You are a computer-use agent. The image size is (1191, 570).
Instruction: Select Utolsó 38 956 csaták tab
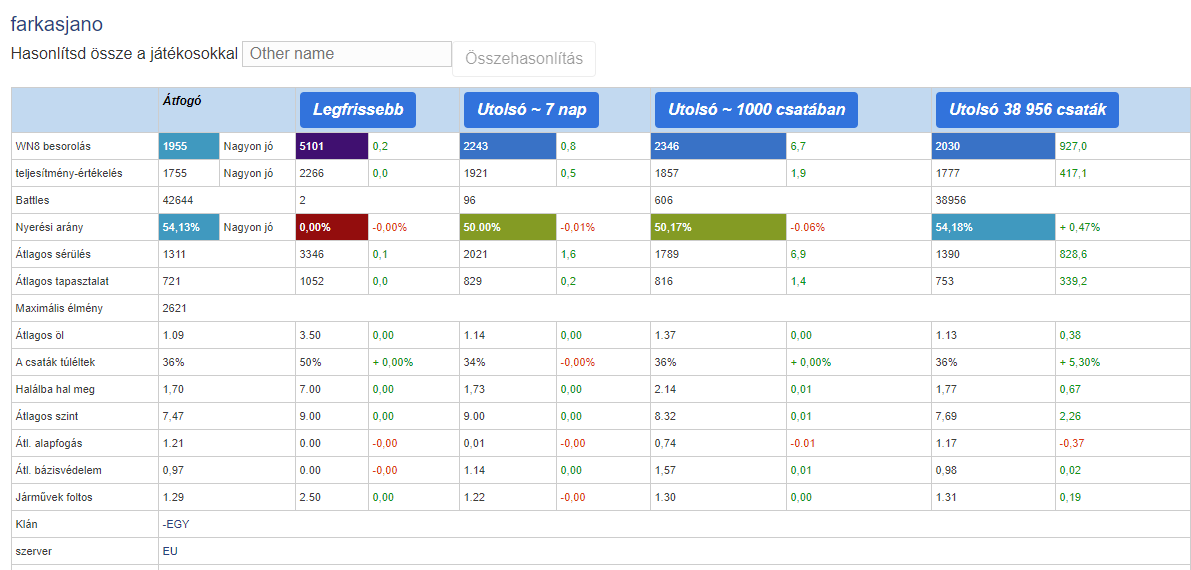1027,110
